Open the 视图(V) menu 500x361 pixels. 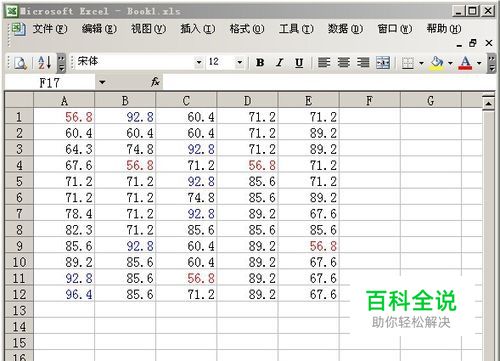pos(148,29)
